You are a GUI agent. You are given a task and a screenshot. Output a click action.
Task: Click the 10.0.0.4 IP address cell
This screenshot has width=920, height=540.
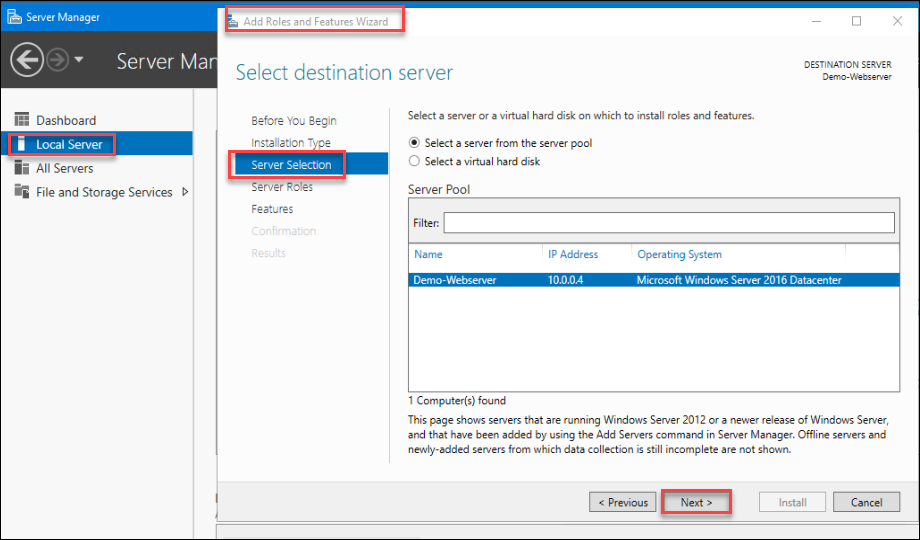[x=565, y=280]
